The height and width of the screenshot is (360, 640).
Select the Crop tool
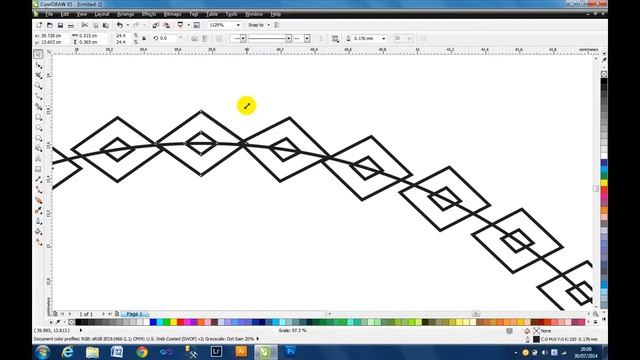[38, 76]
